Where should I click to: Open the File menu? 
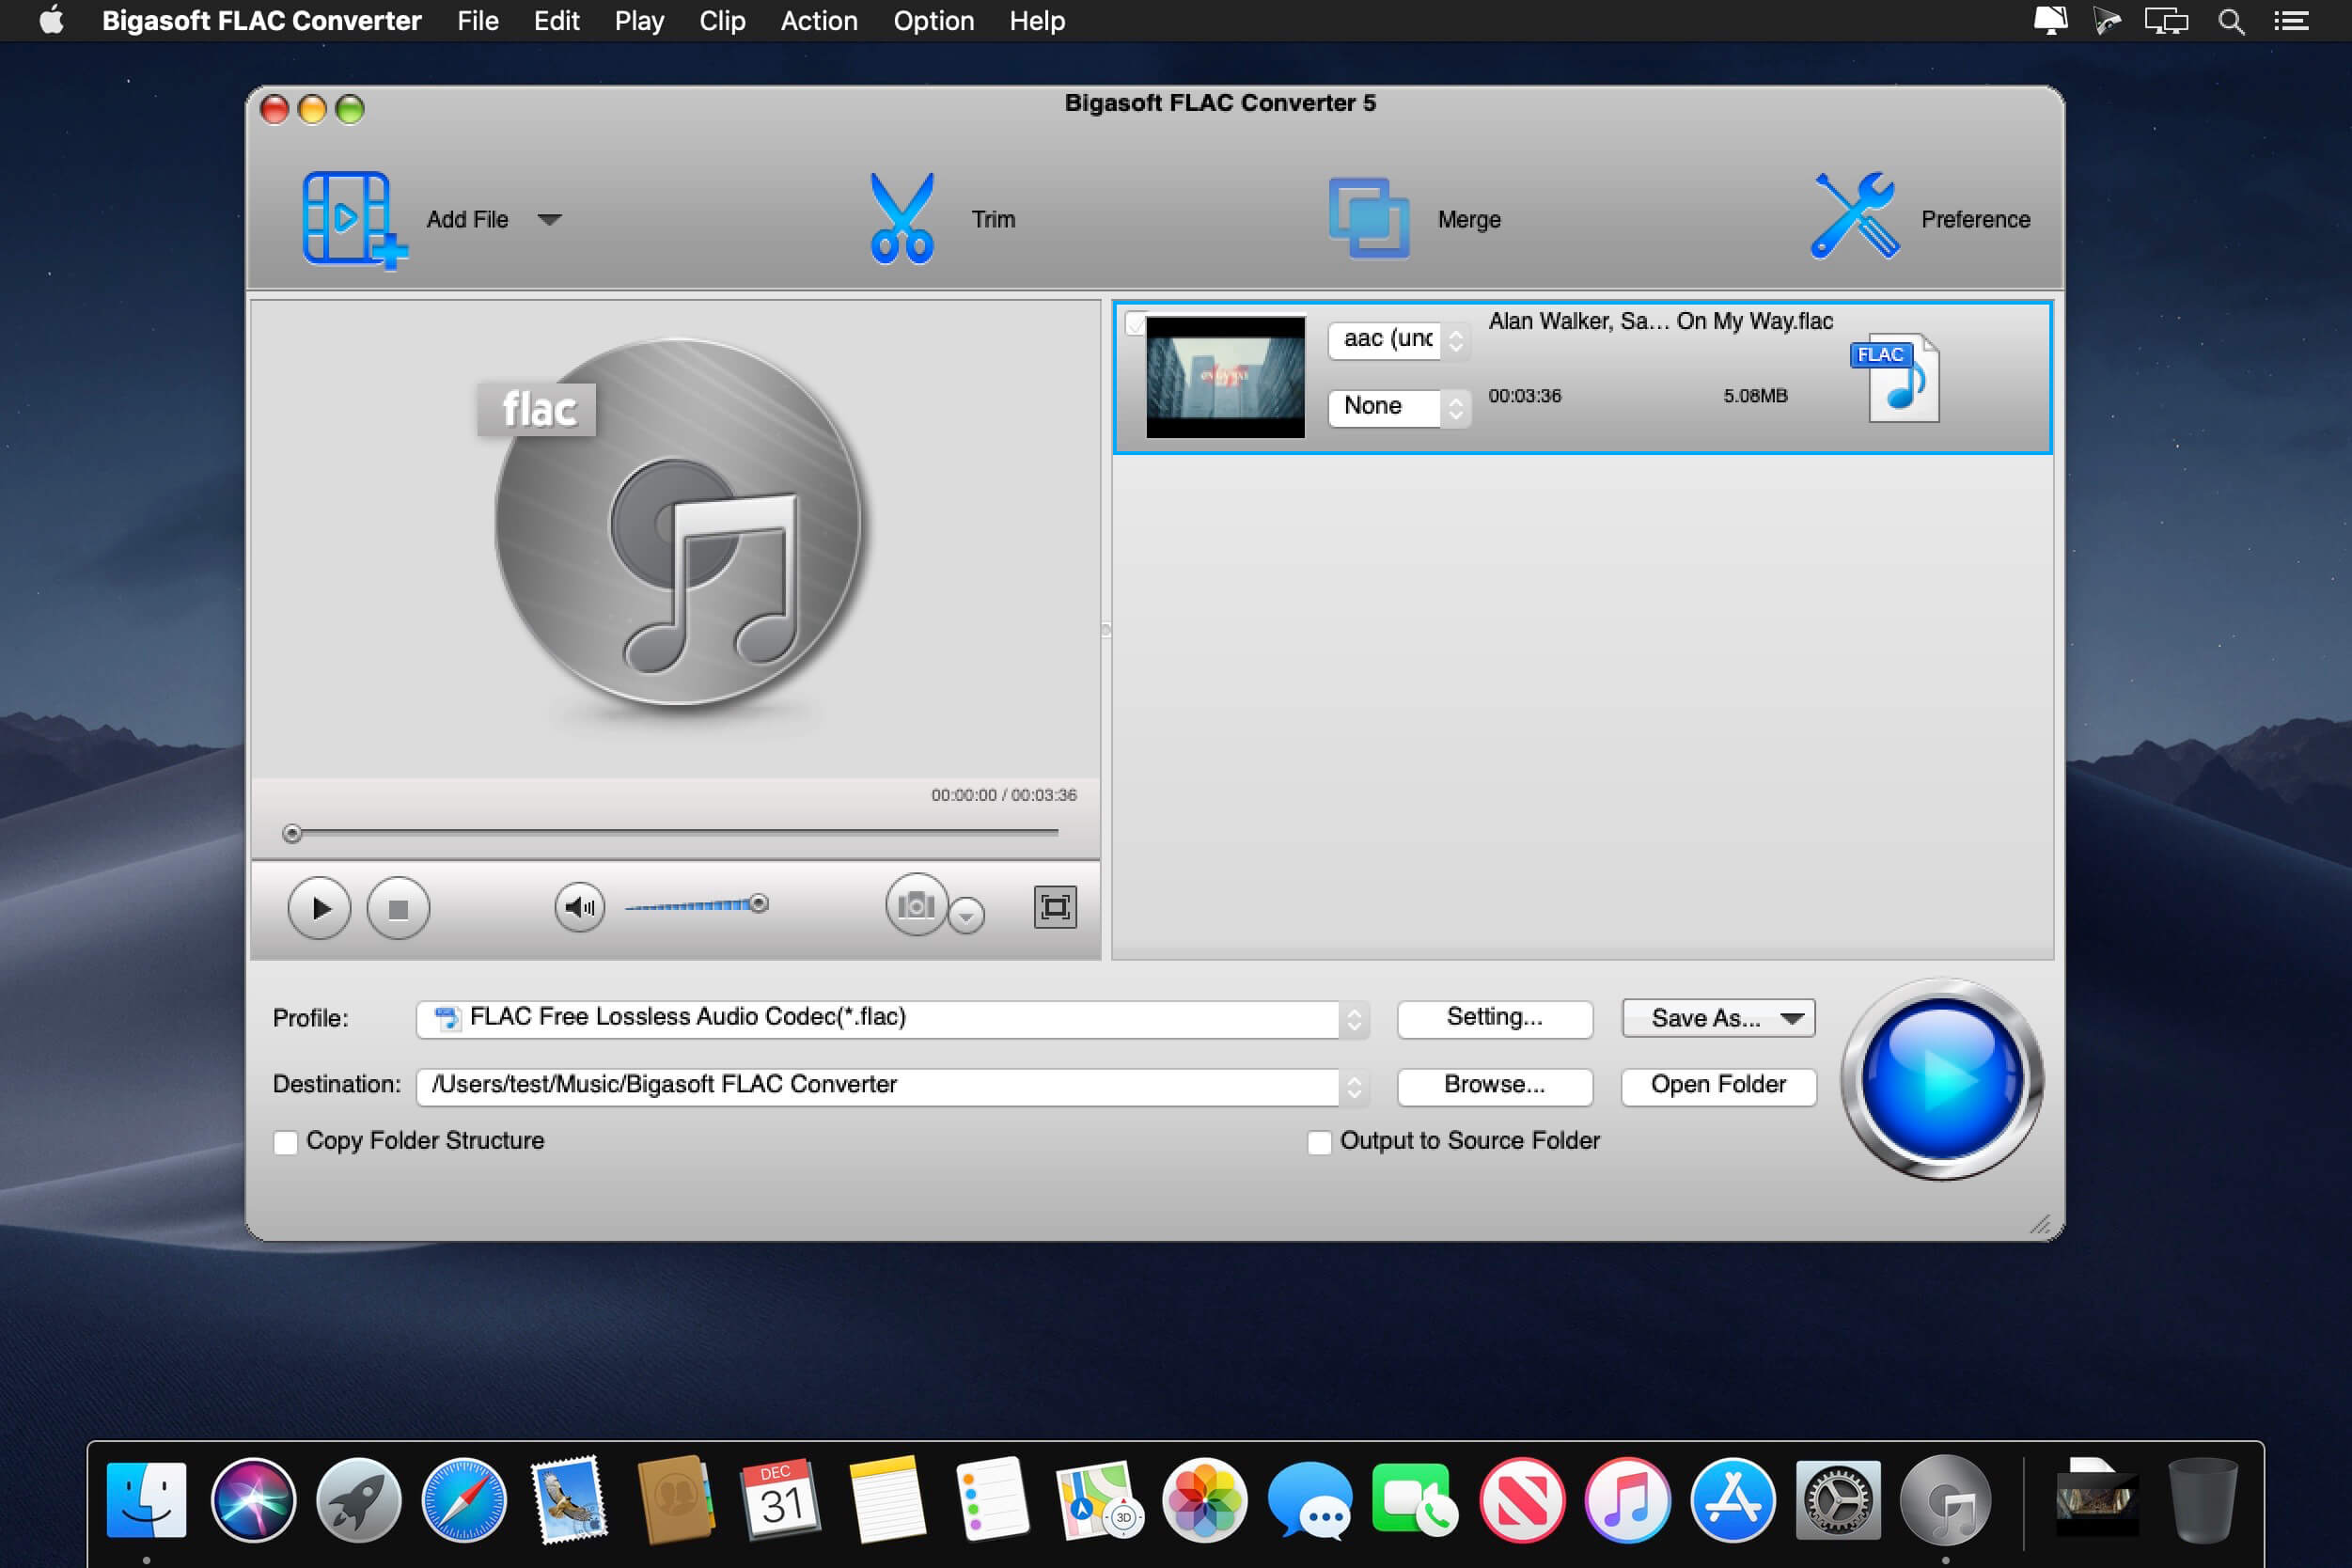click(478, 21)
